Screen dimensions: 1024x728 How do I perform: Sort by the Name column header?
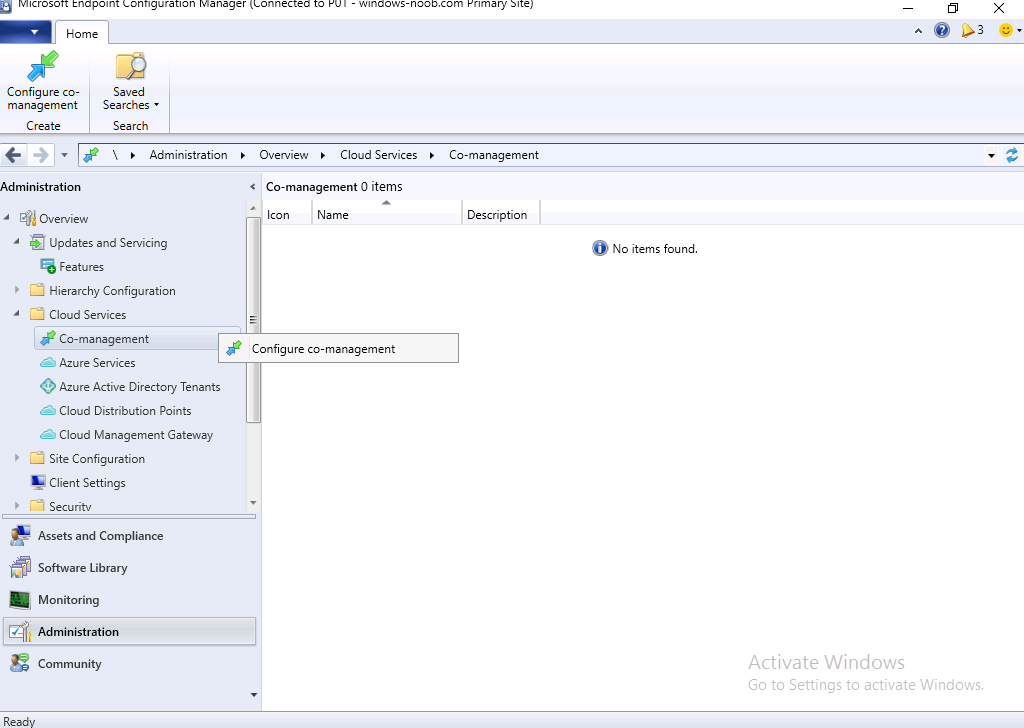387,214
